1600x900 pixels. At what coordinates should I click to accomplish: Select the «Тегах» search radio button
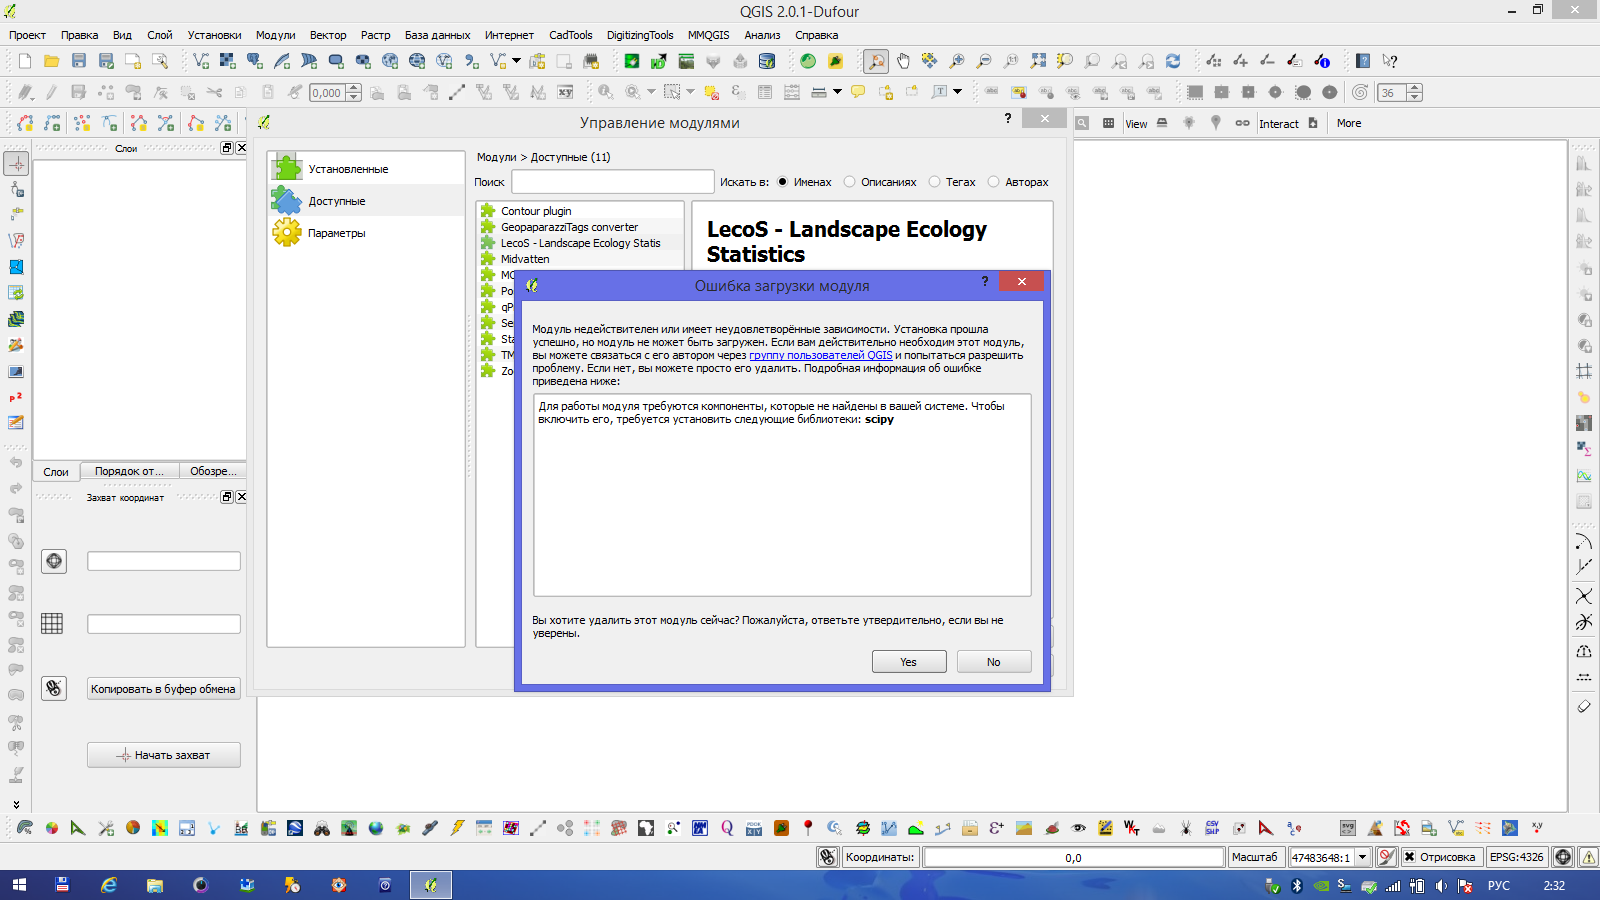click(x=935, y=182)
